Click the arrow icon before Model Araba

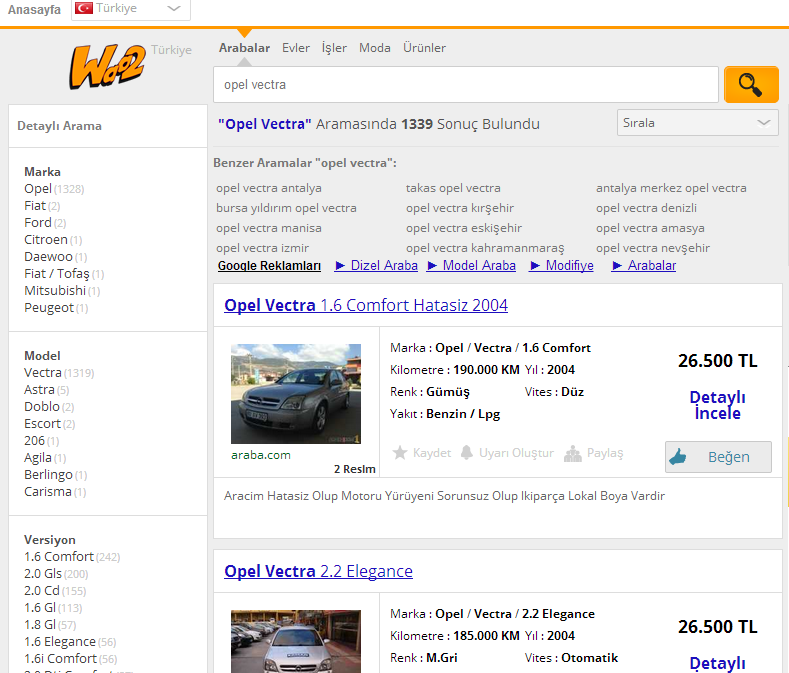click(432, 265)
